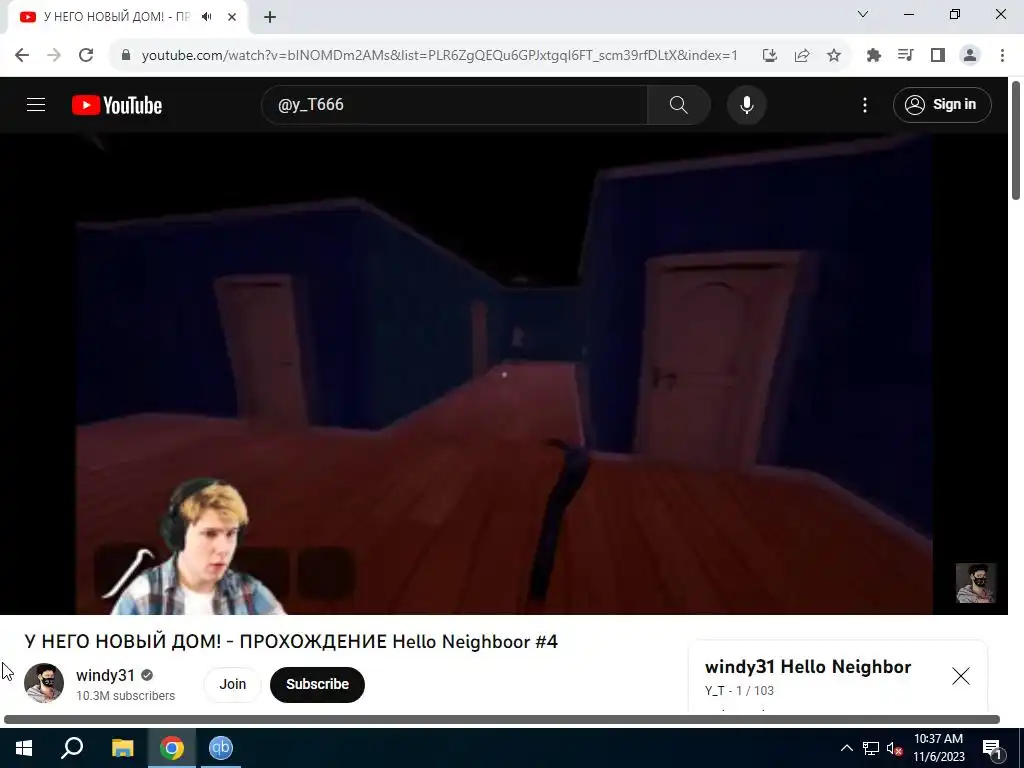Screen dimensions: 1024x768
Task: Open windy31 channel name link
Action: pyautogui.click(x=105, y=675)
